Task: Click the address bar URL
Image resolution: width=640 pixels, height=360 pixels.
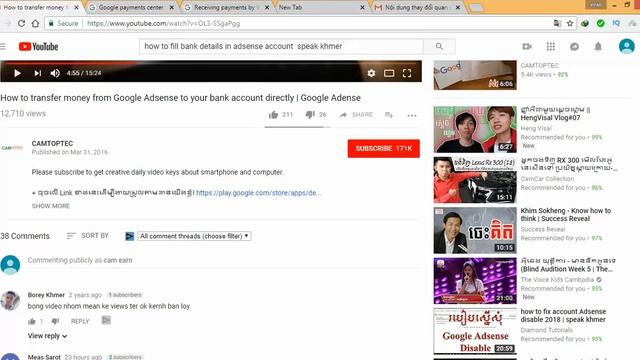Action: click(164, 24)
